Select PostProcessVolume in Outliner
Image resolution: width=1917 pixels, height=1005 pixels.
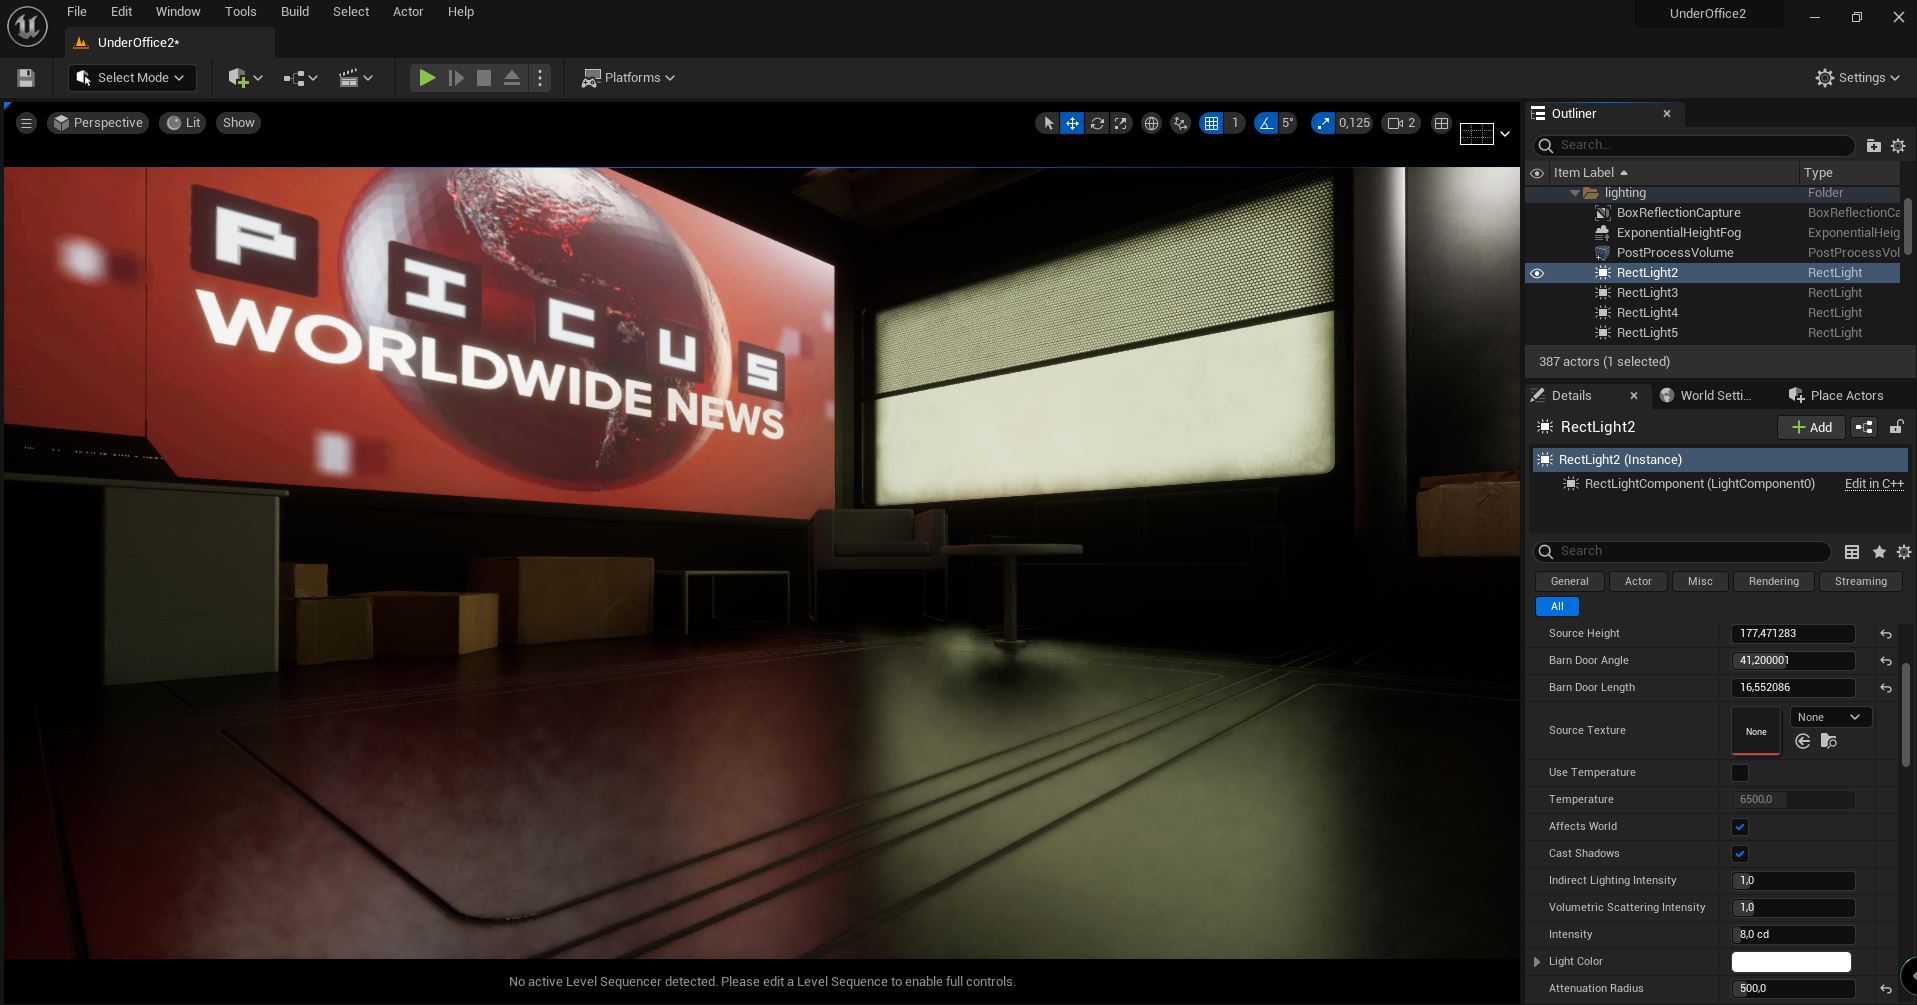click(x=1675, y=253)
